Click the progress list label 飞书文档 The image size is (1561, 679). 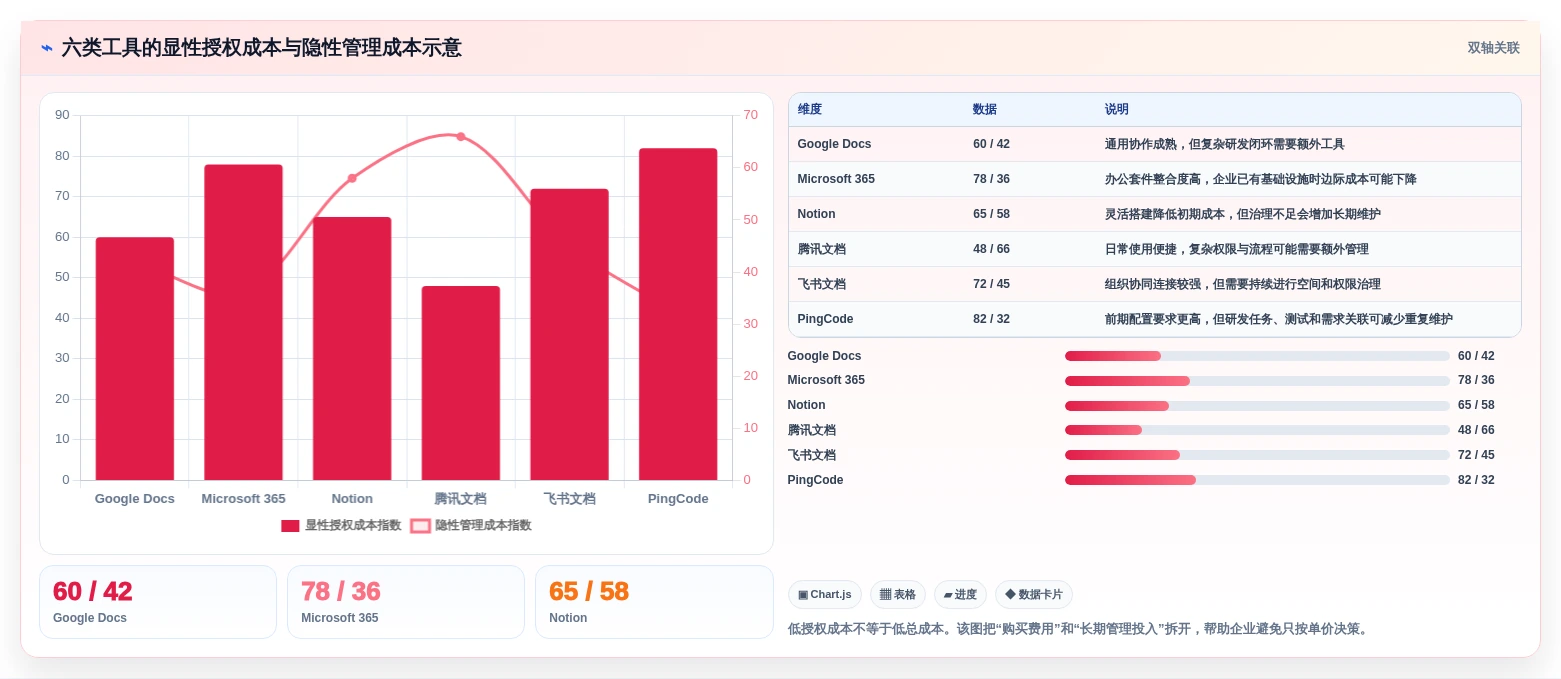[811, 455]
